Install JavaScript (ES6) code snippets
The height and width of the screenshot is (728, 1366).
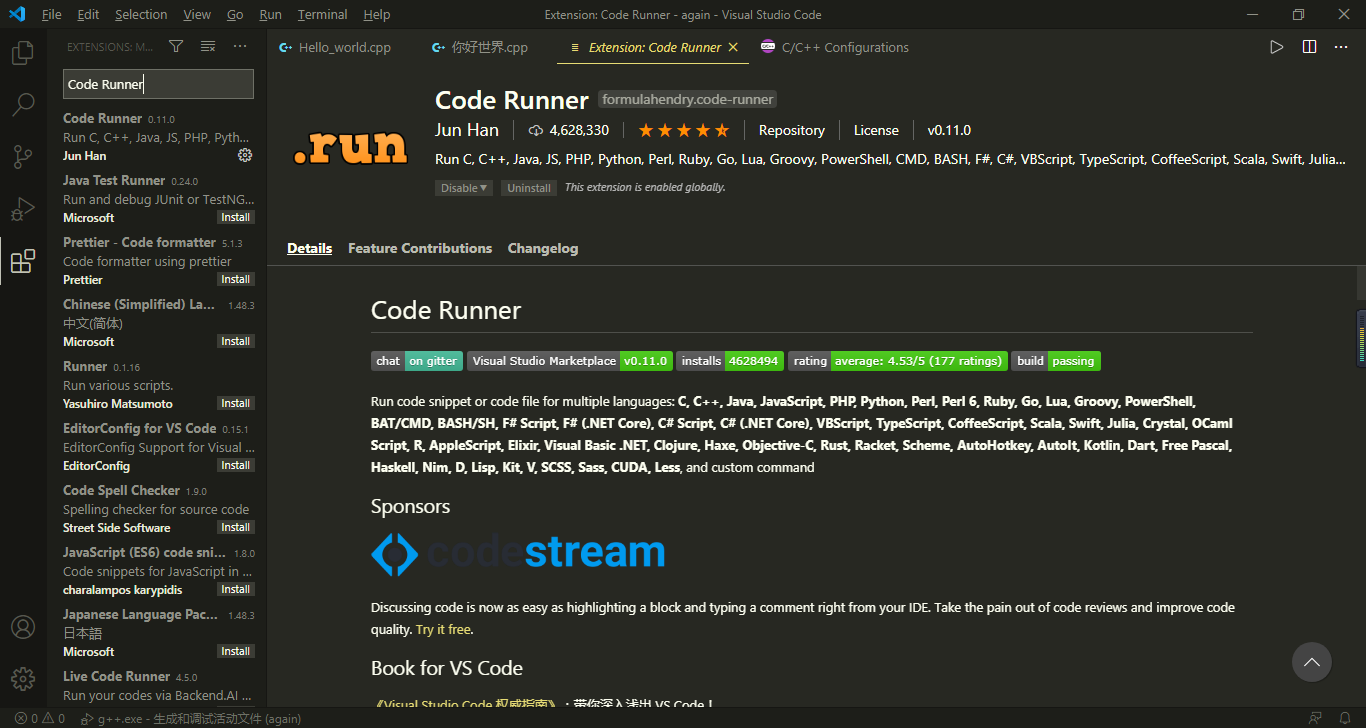(x=236, y=589)
